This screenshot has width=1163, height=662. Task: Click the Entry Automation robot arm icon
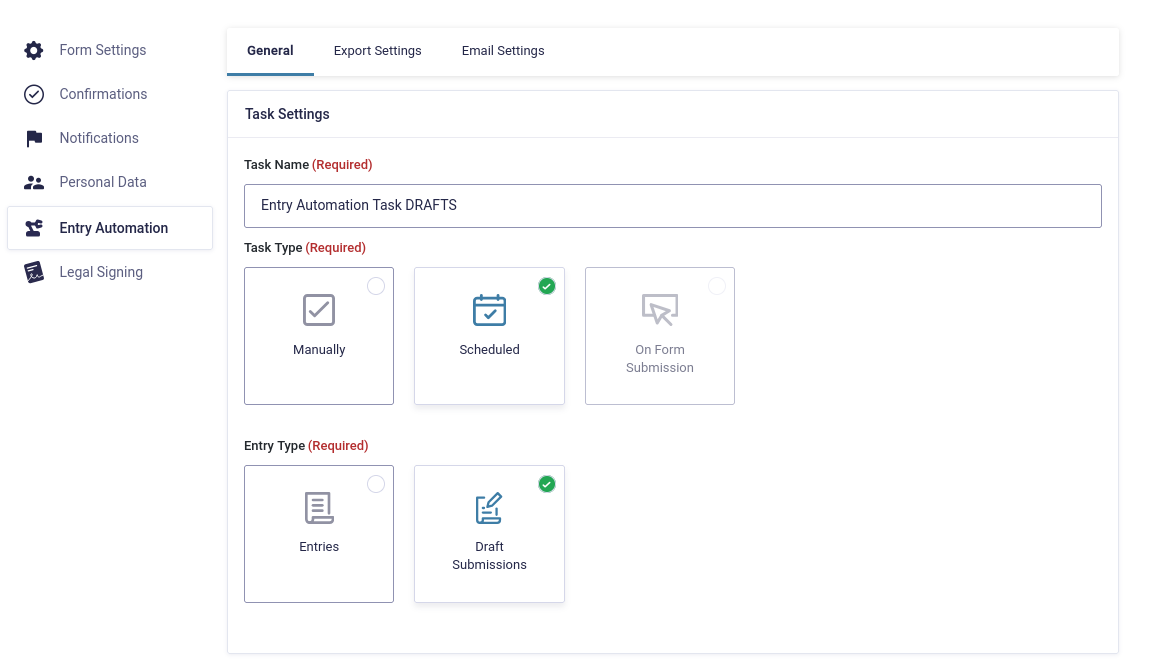(x=34, y=228)
